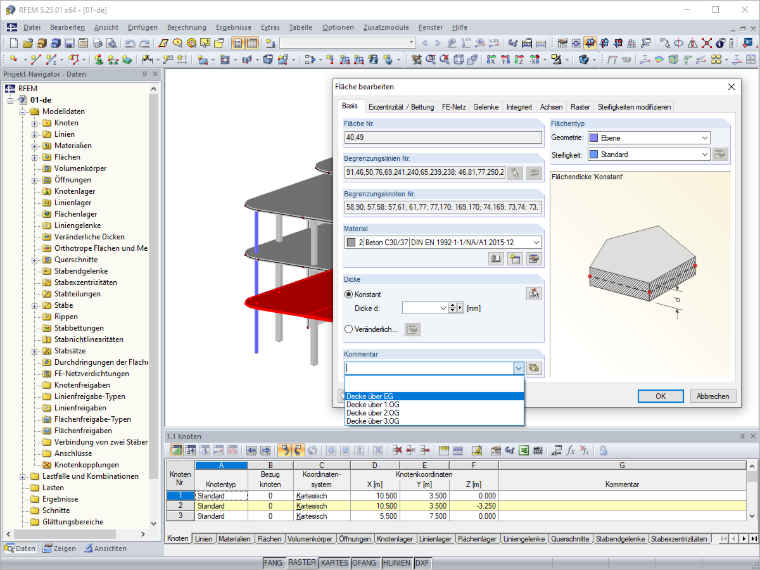Click the gray Material color swatch

tap(351, 242)
